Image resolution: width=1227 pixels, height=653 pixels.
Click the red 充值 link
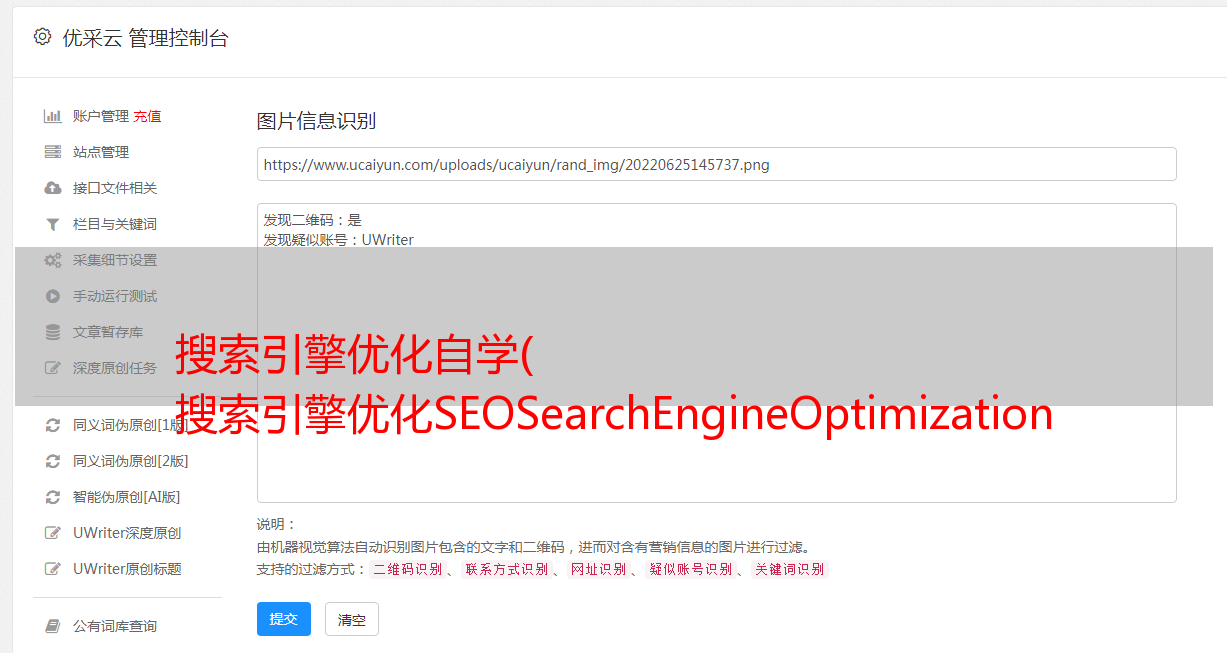pos(147,116)
